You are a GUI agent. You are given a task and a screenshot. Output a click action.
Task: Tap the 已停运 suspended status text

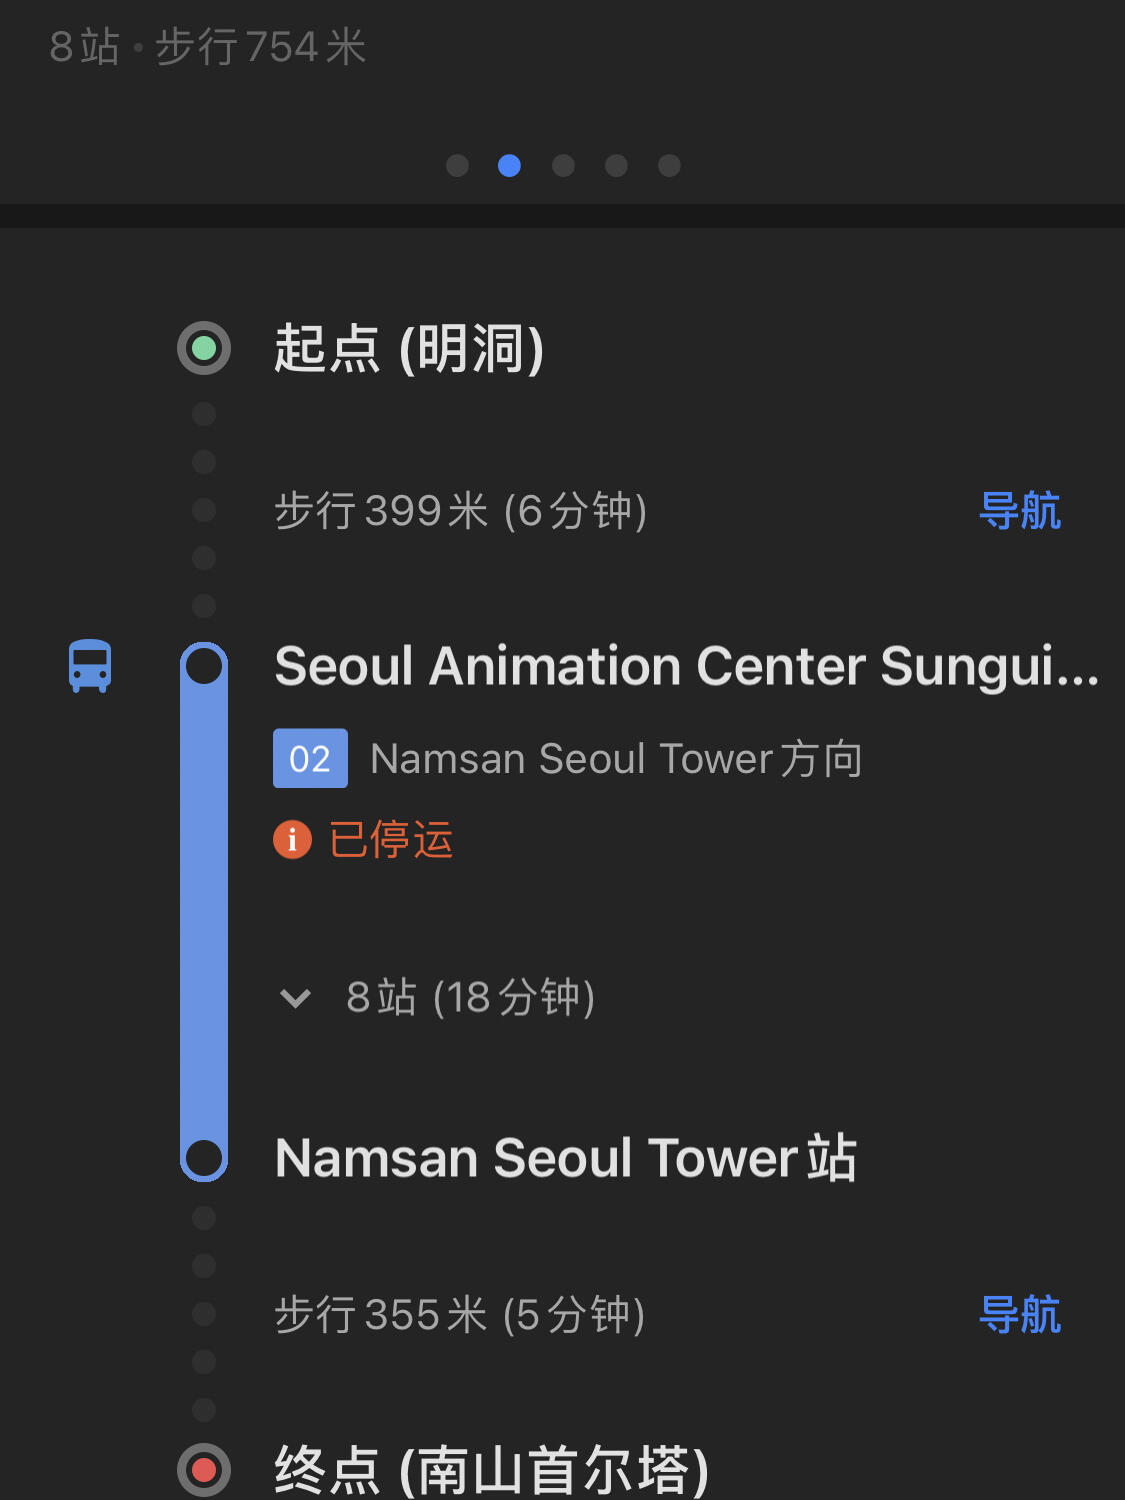(391, 839)
